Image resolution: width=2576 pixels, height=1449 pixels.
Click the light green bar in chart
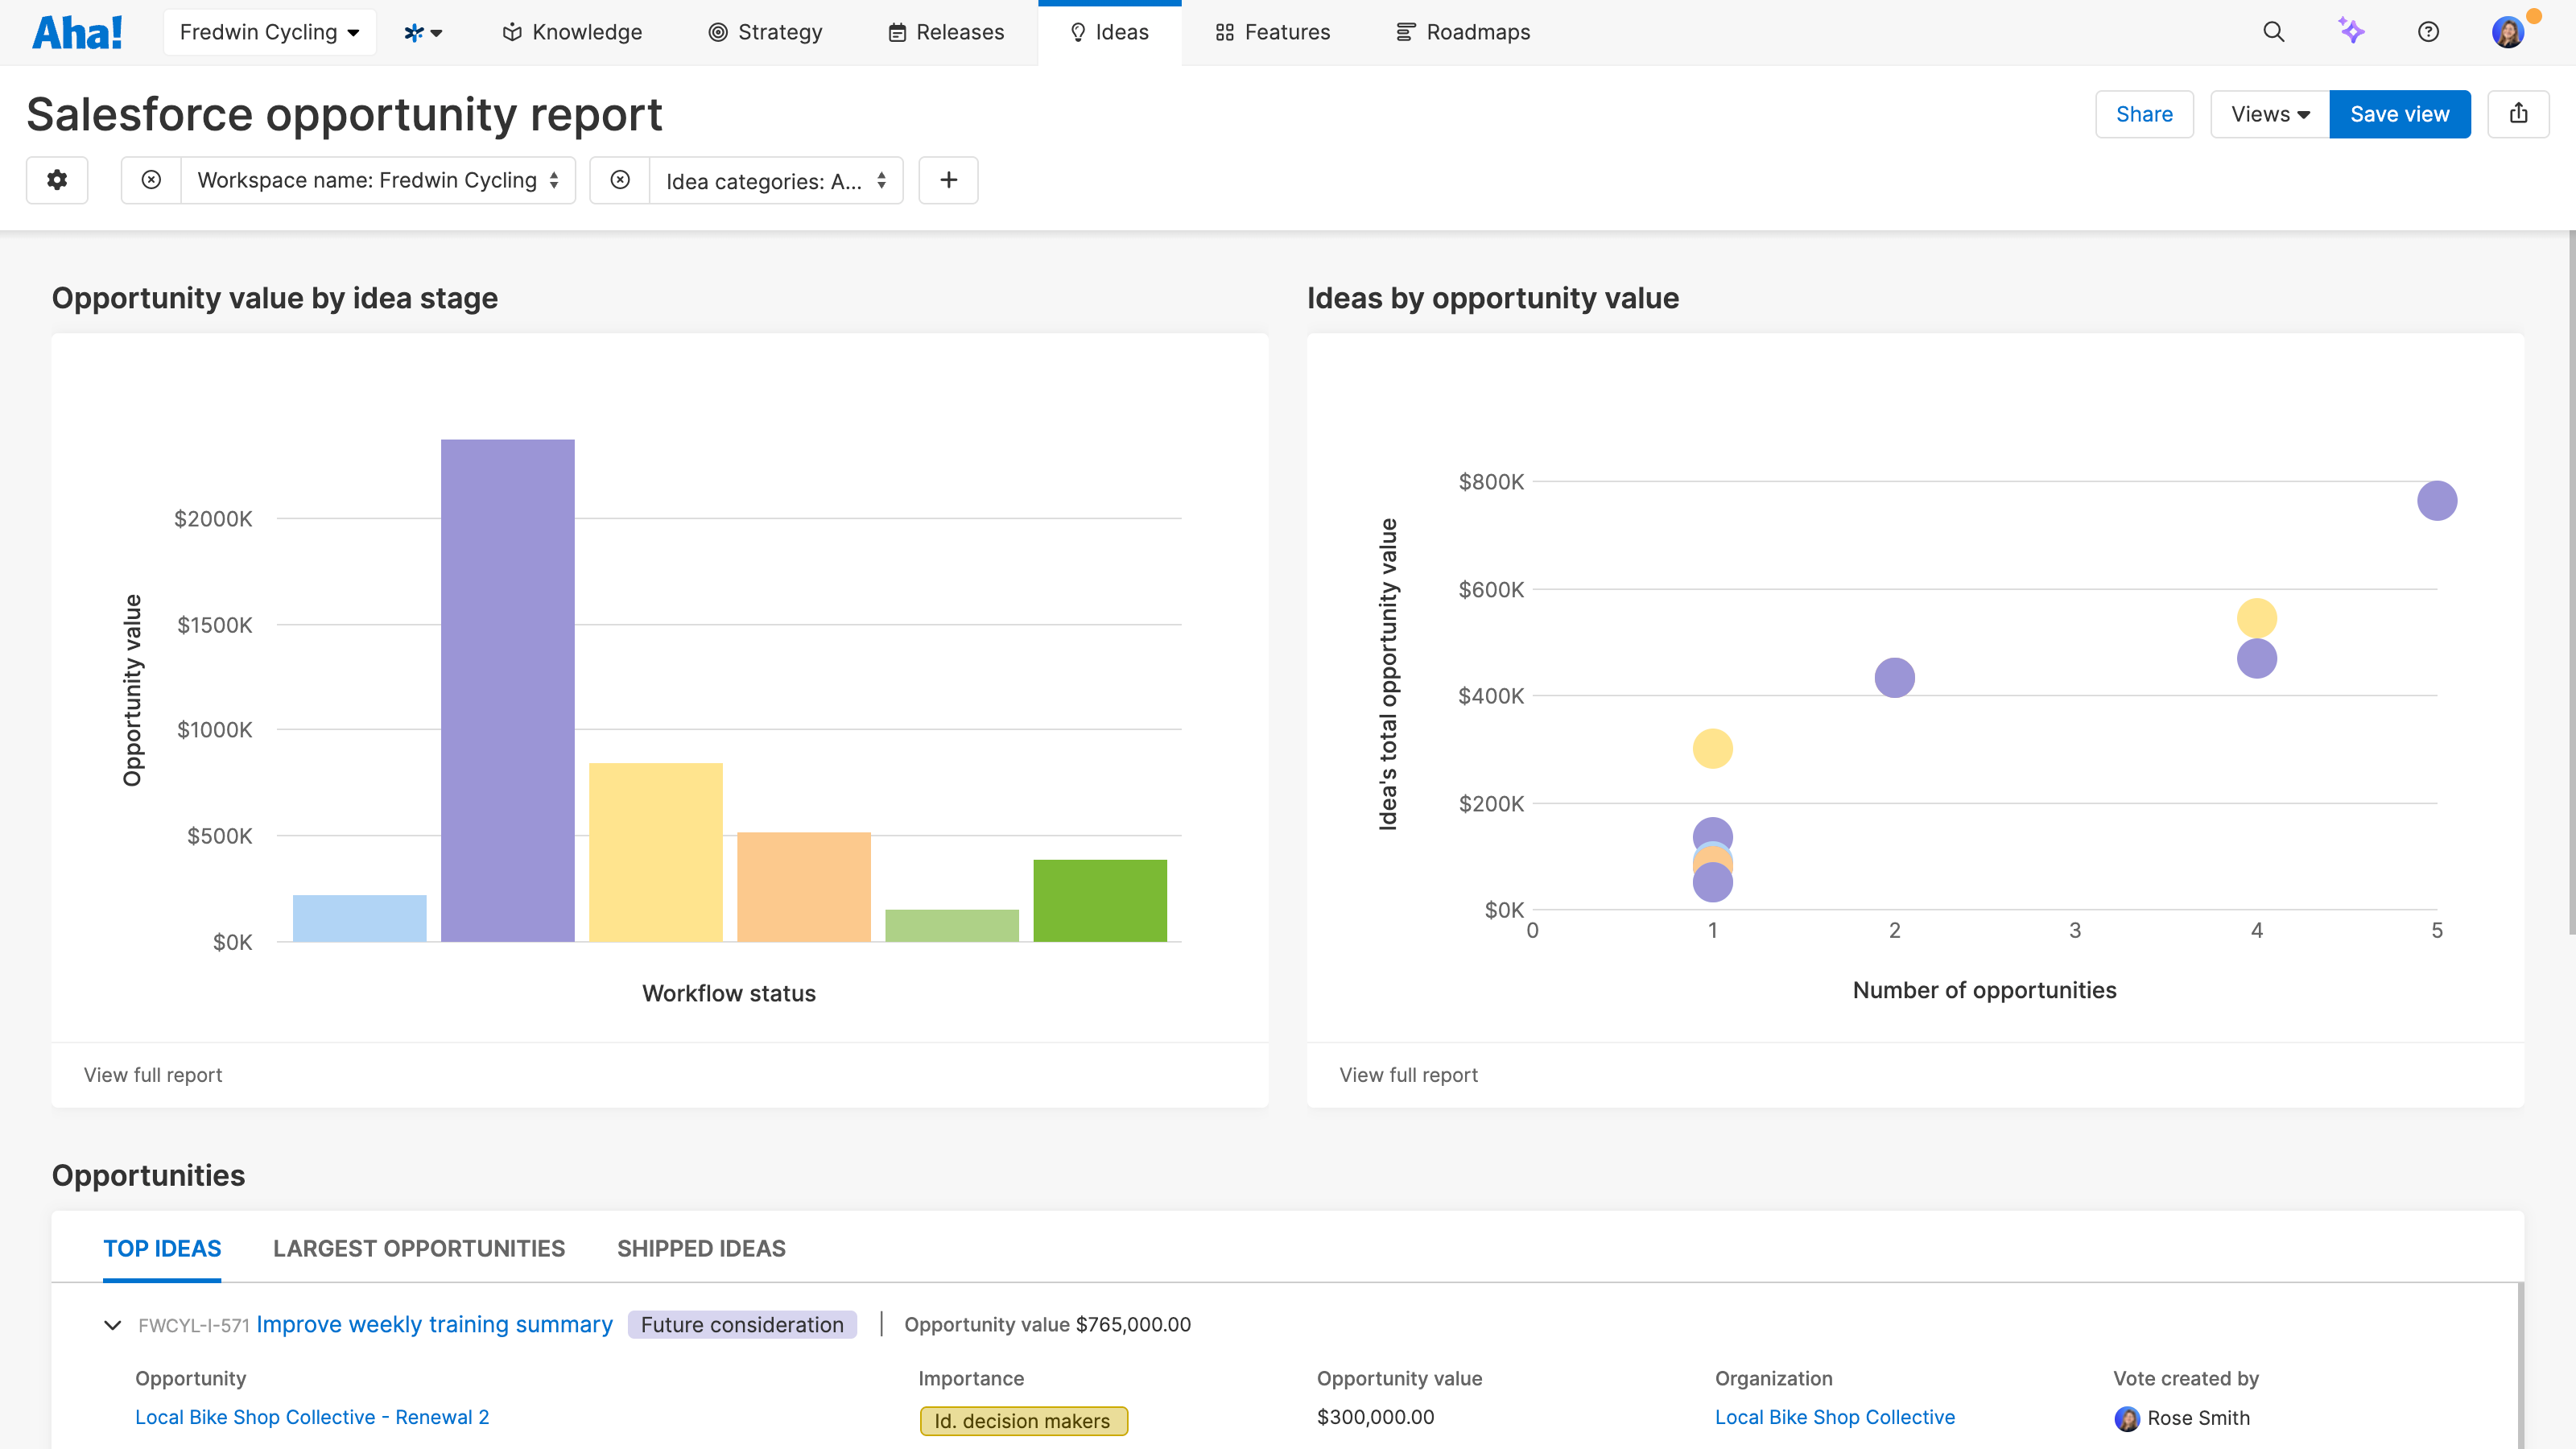tap(951, 925)
